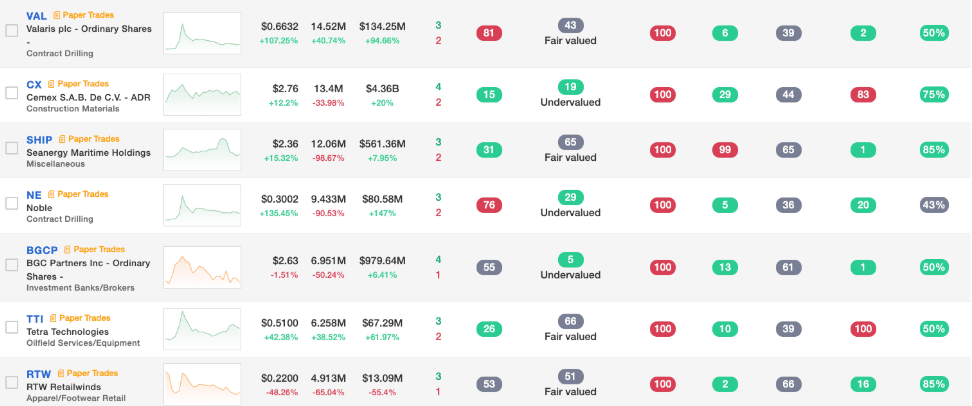This screenshot has height=406, width=972.
Task: Click the Paper Trades icon beside SHIP
Action: [62, 139]
